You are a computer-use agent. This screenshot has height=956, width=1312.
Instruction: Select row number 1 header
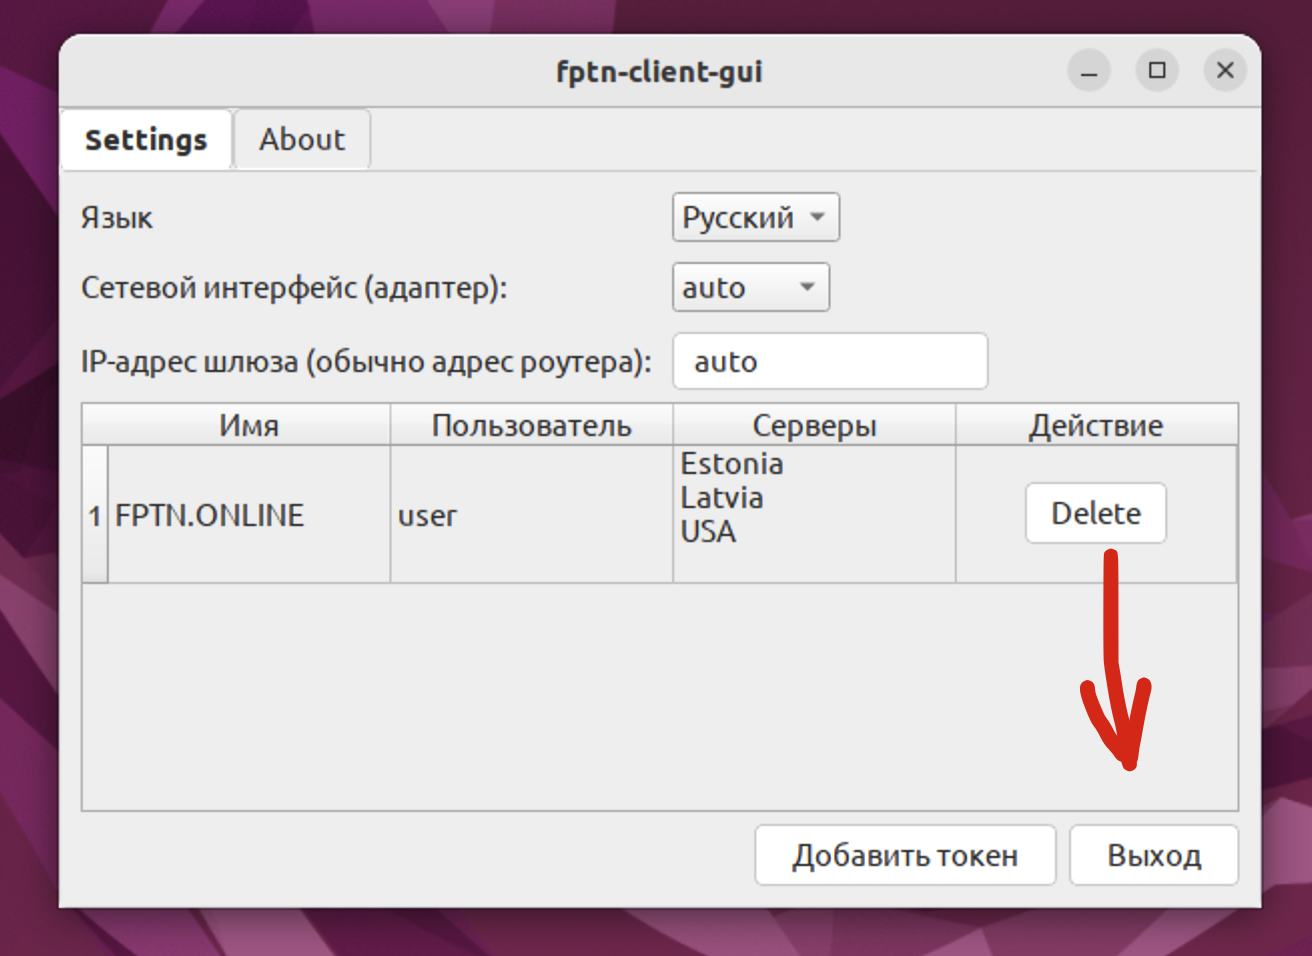pos(95,514)
